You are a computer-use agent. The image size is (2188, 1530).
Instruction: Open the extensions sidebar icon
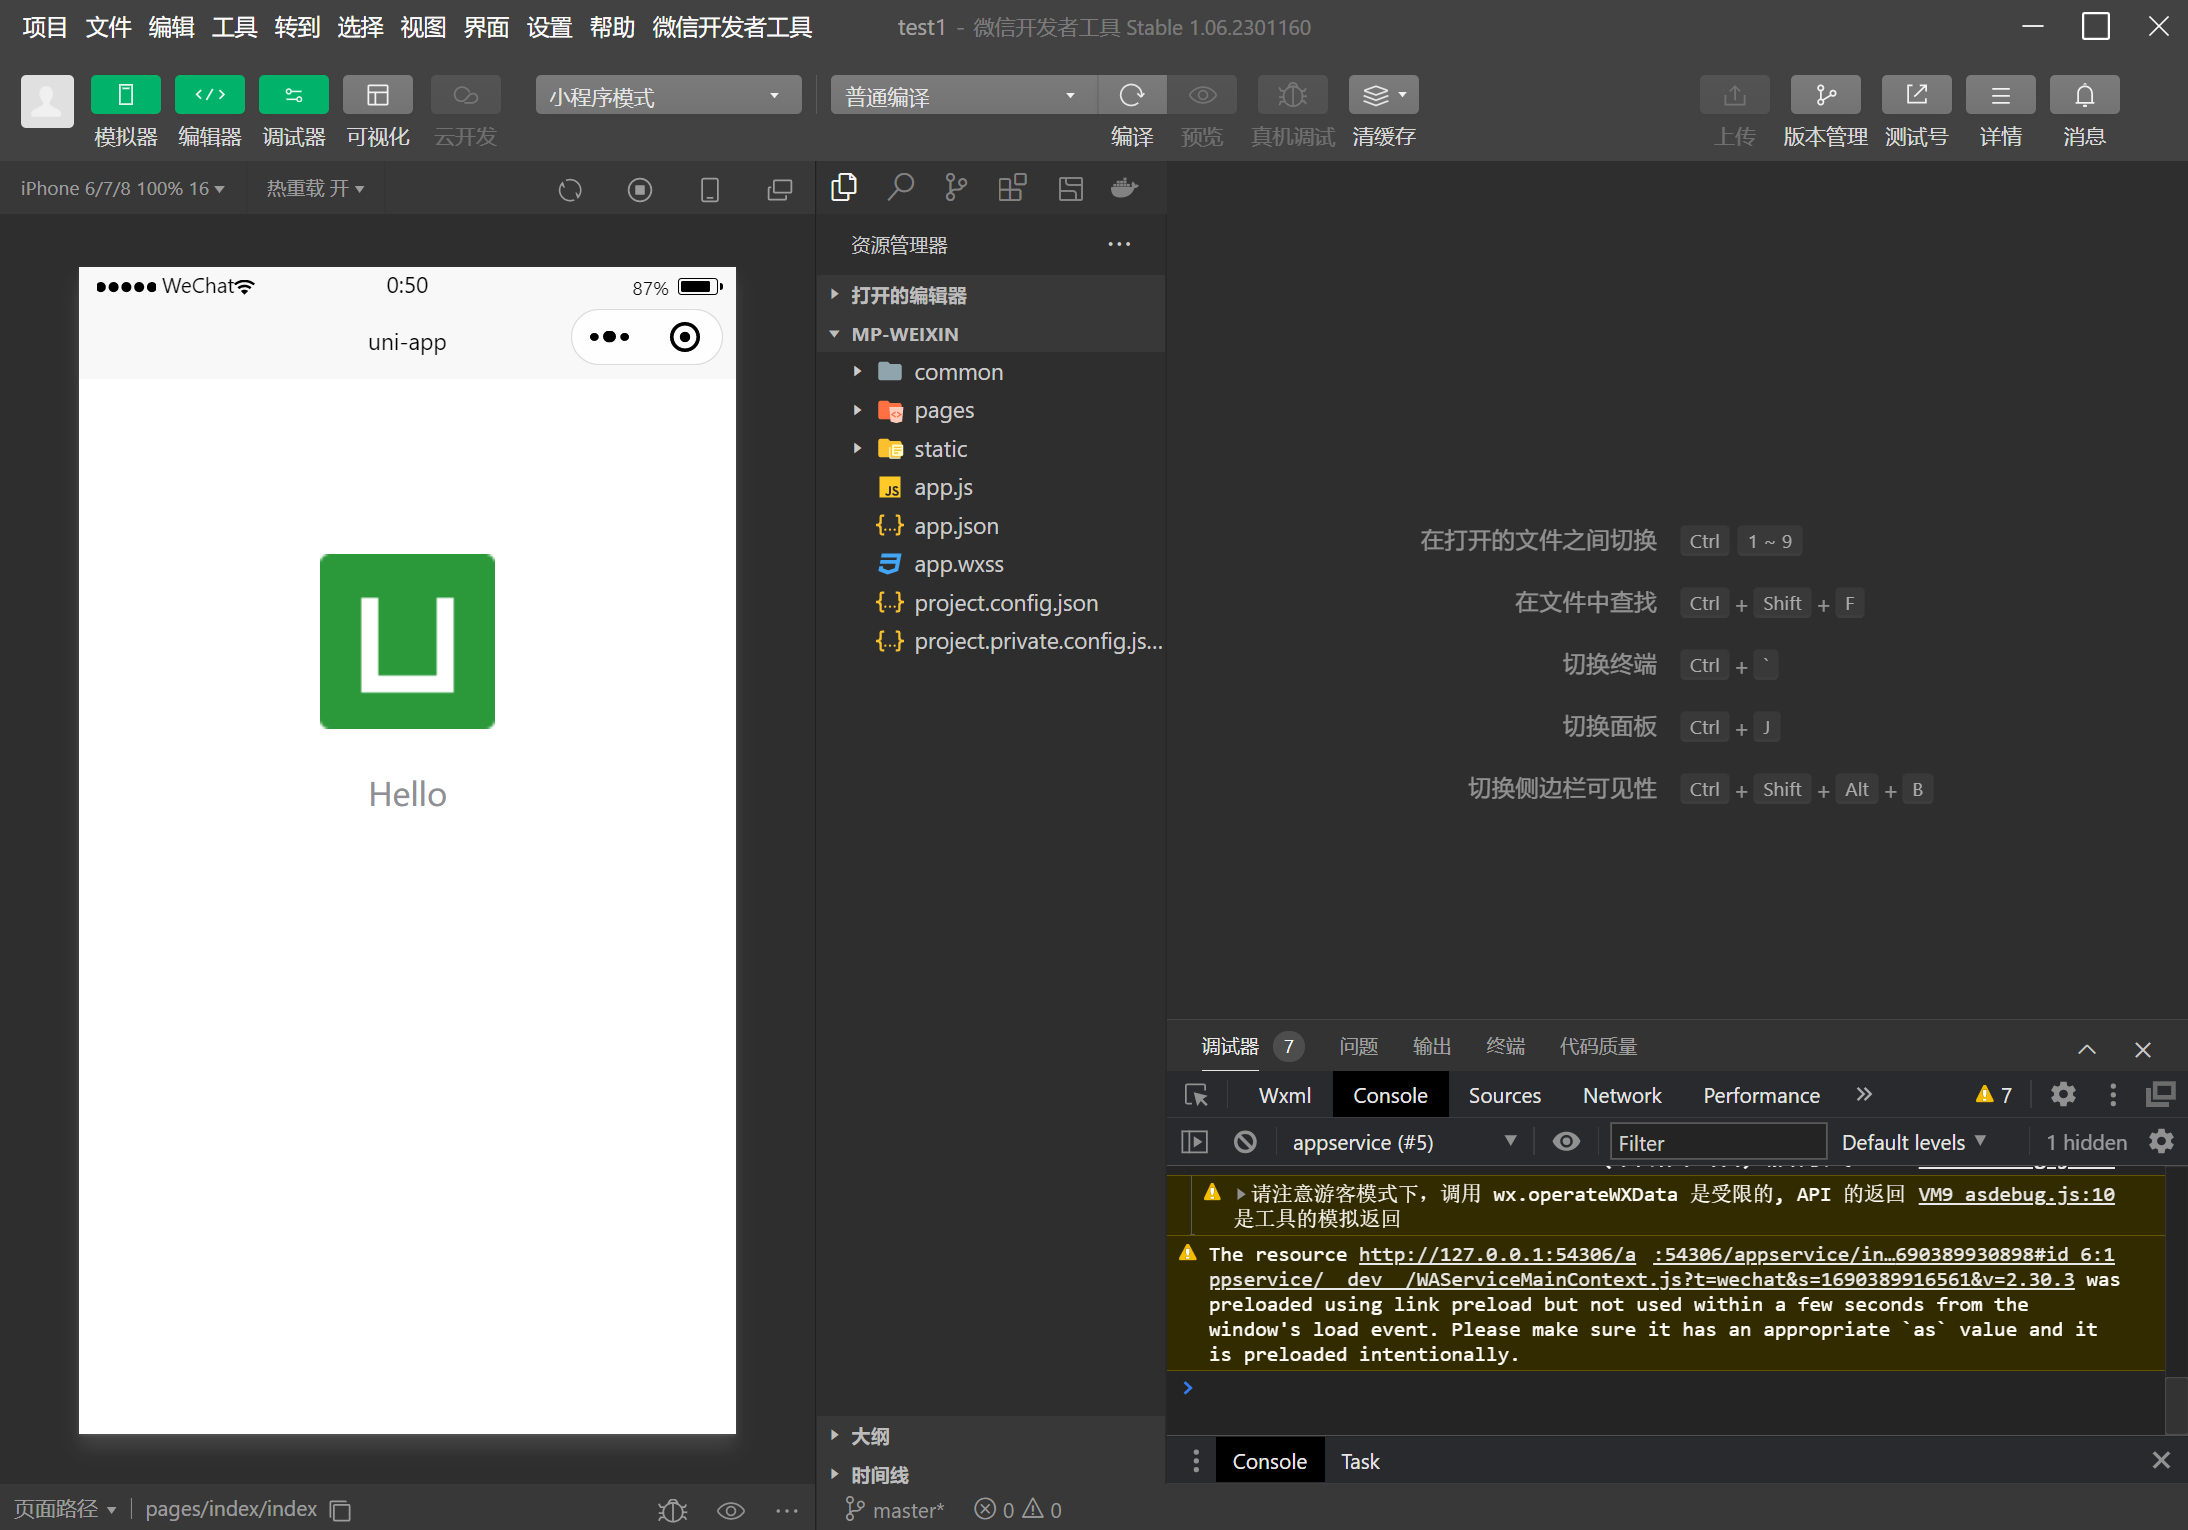pyautogui.click(x=1013, y=187)
